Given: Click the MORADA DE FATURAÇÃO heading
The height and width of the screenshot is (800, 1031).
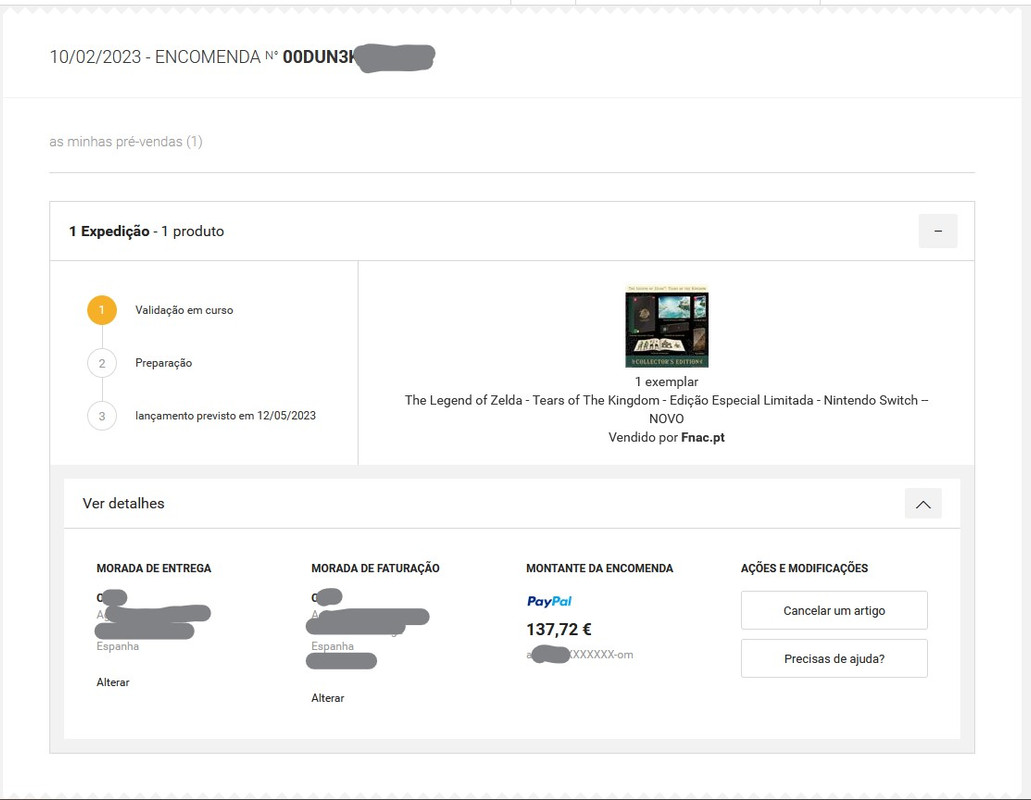Looking at the screenshot, I should tap(375, 568).
